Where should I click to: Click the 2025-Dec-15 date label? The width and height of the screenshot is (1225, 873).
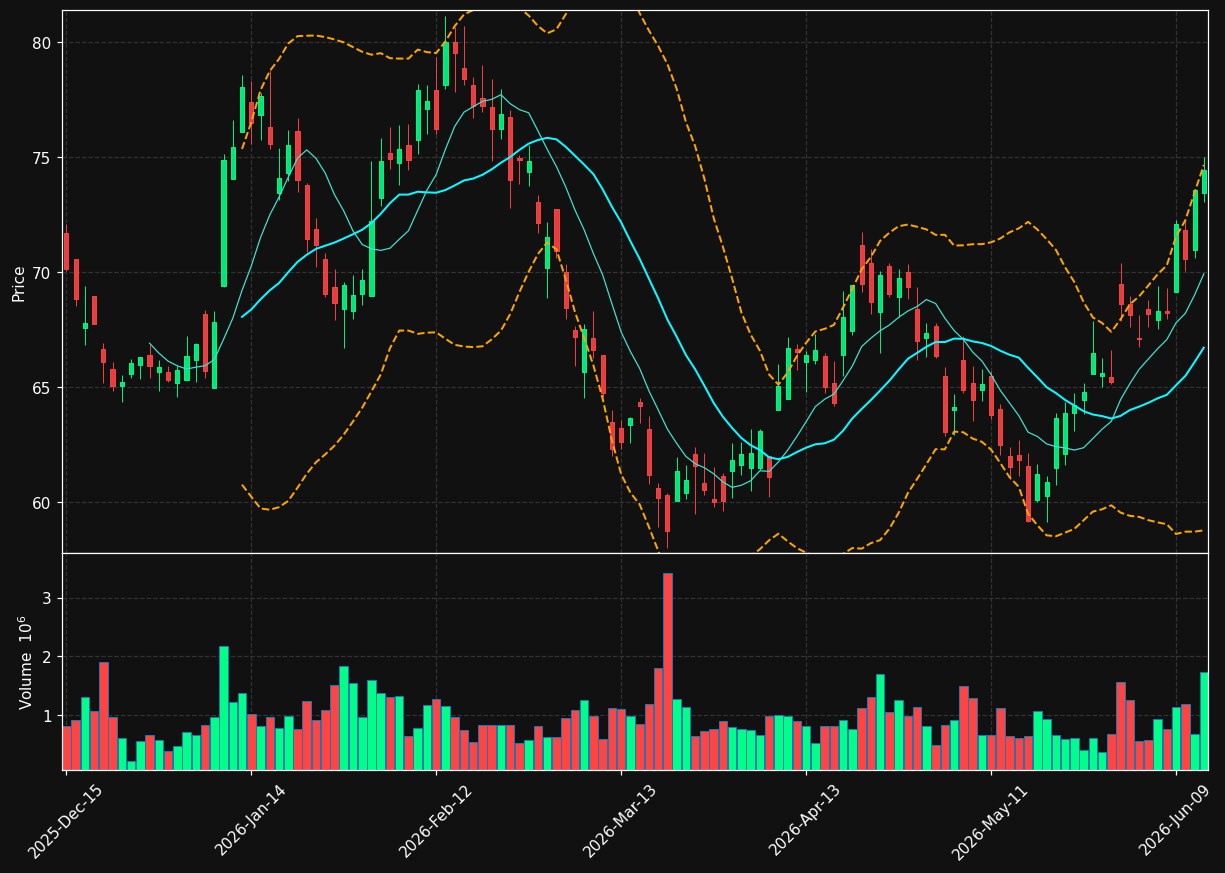66,820
